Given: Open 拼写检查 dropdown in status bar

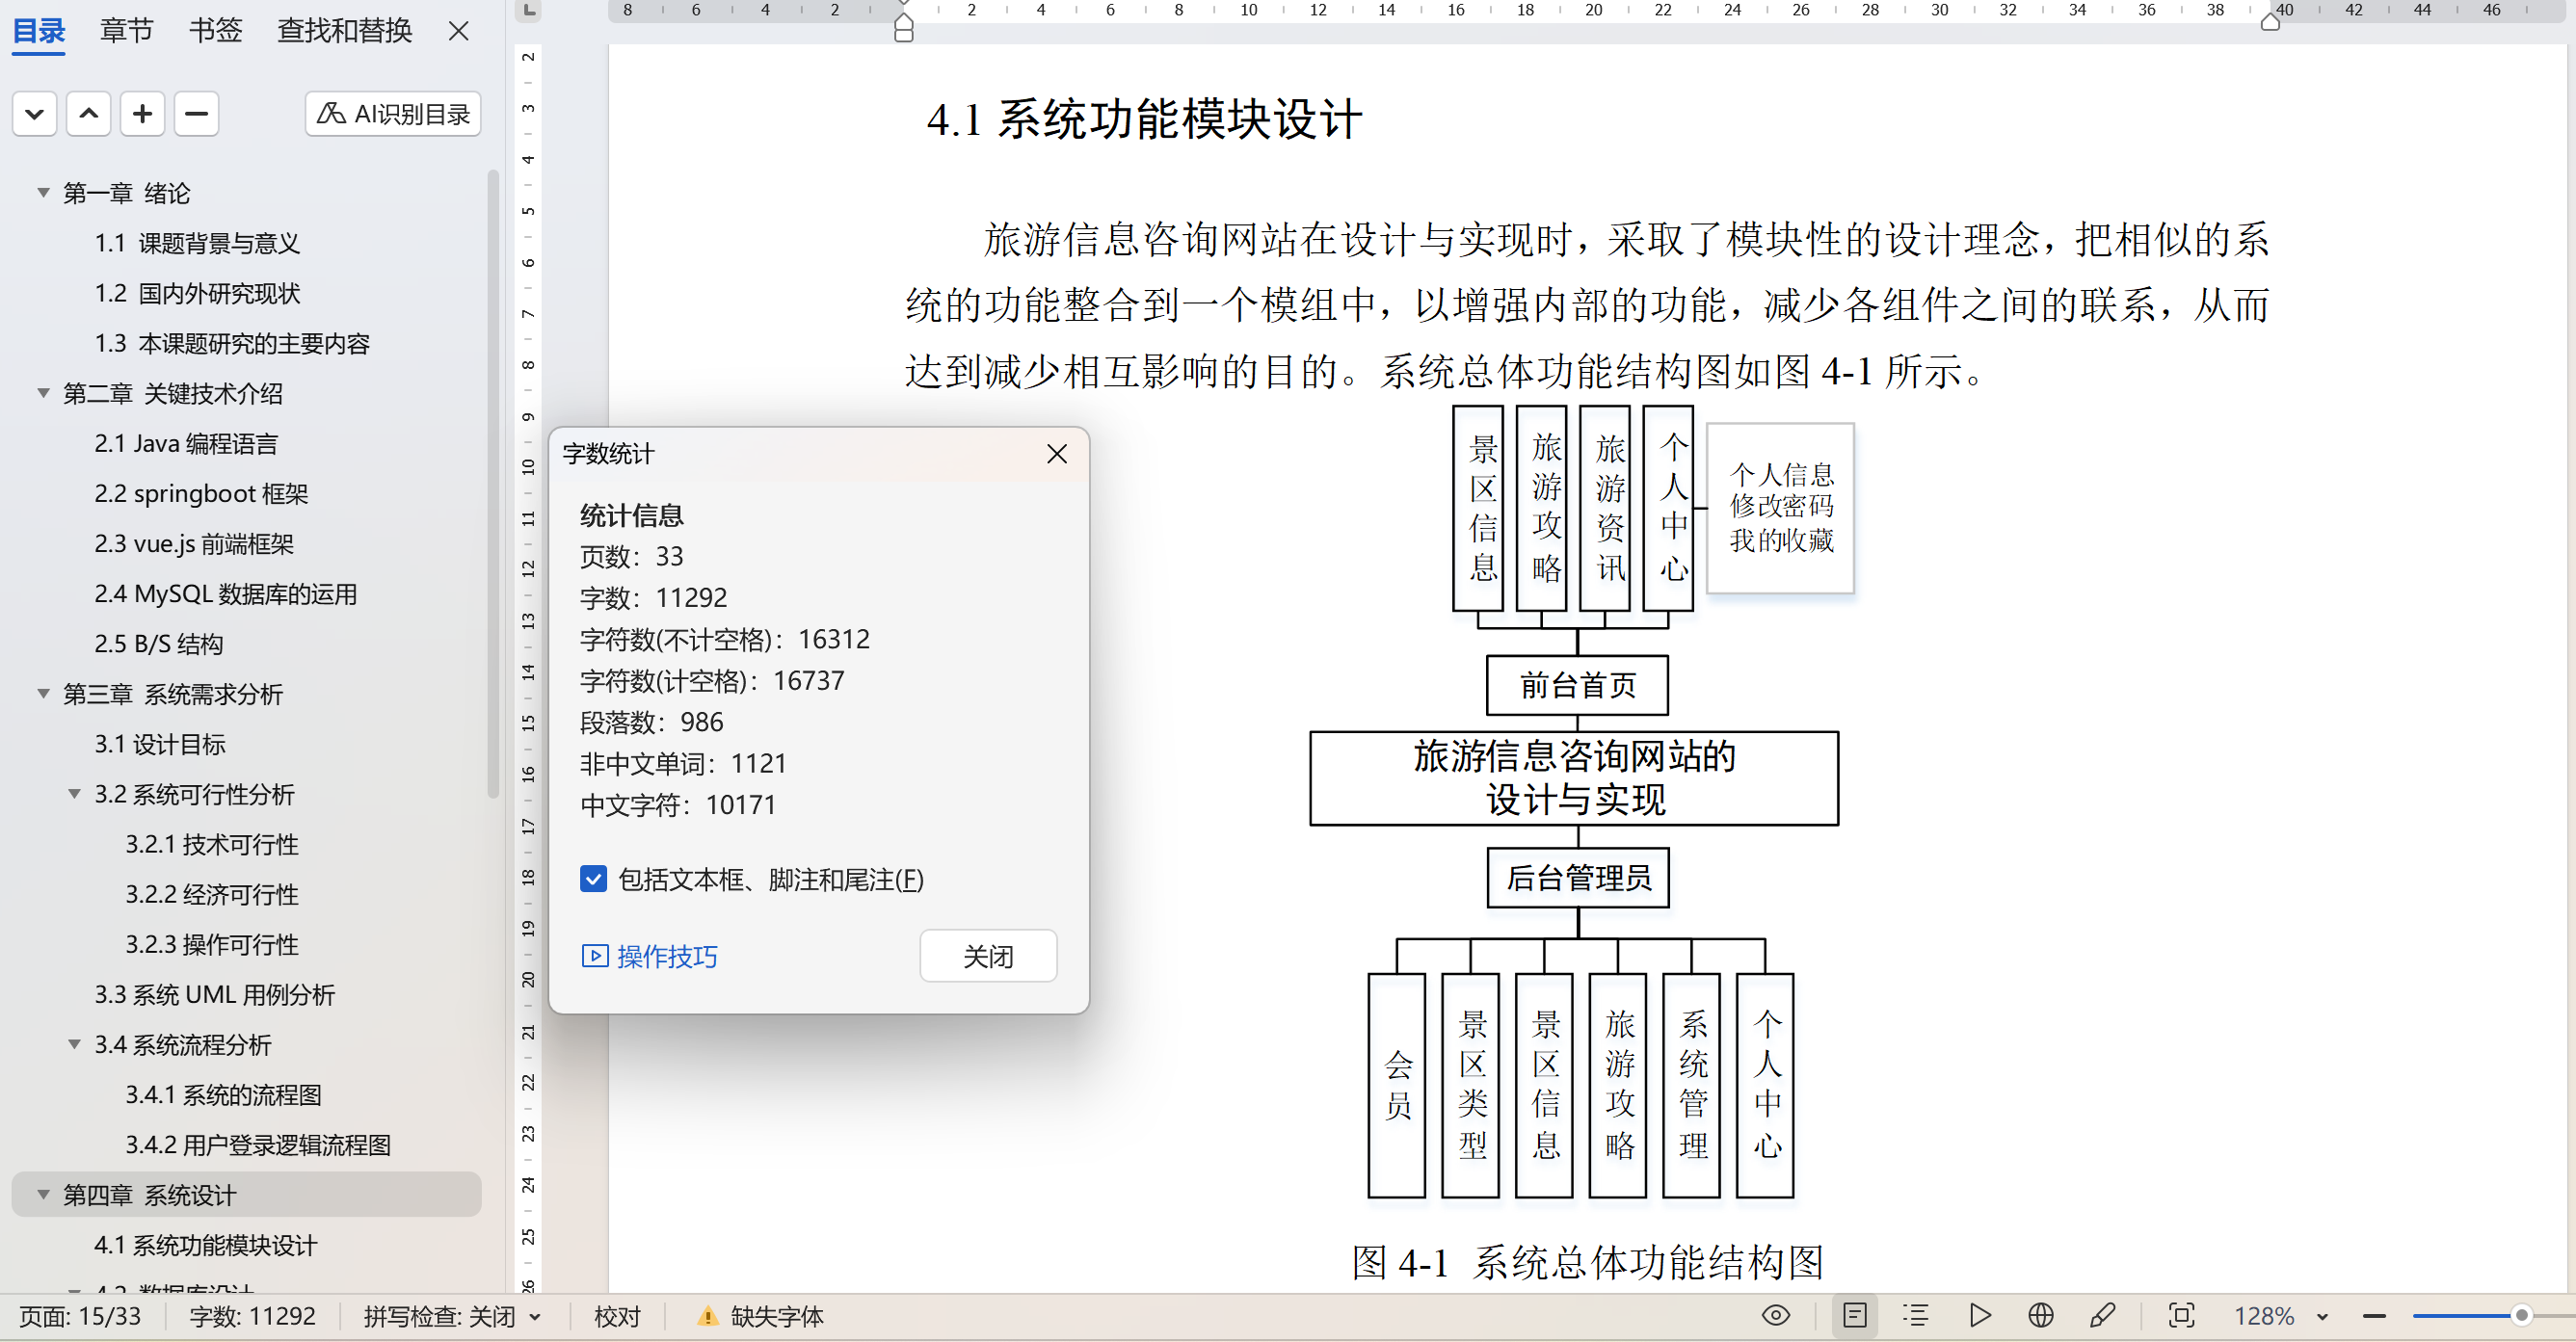Looking at the screenshot, I should point(535,1317).
